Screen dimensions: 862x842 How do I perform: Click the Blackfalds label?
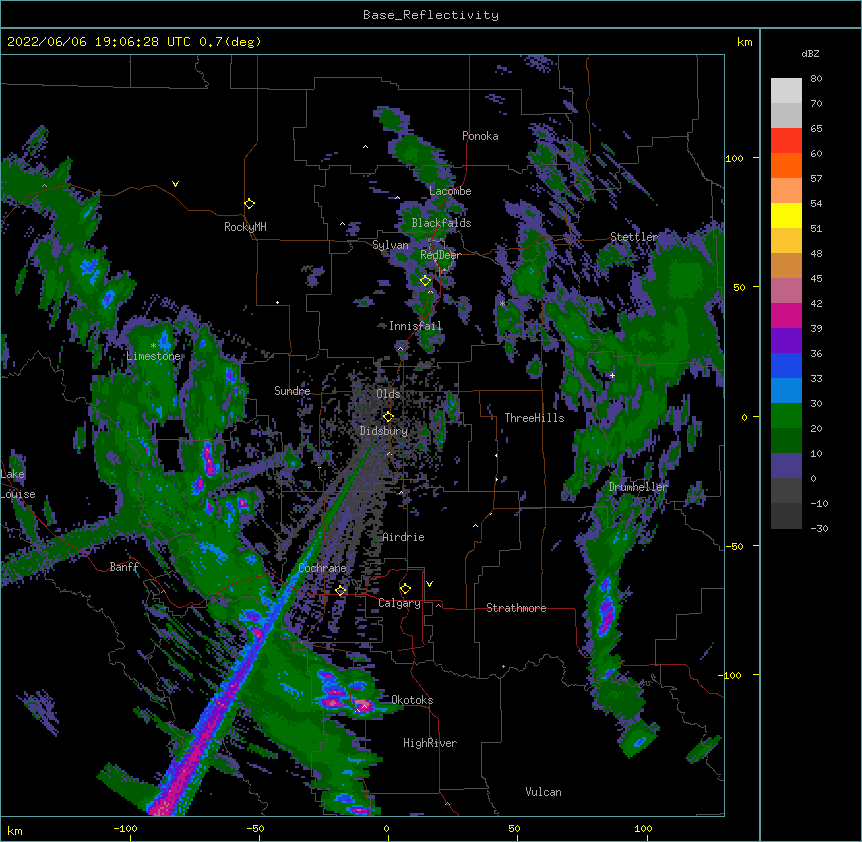(x=441, y=223)
